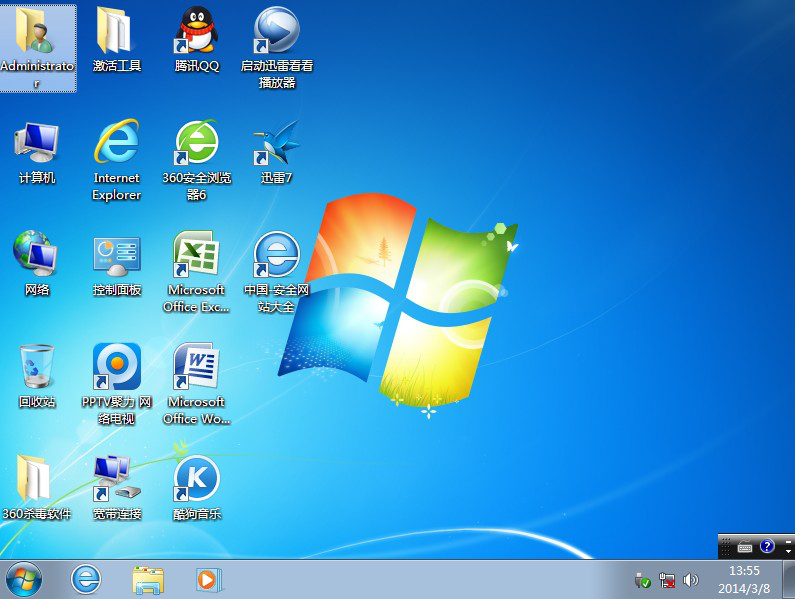
Task: Click the Windows Start button
Action: click(24, 579)
